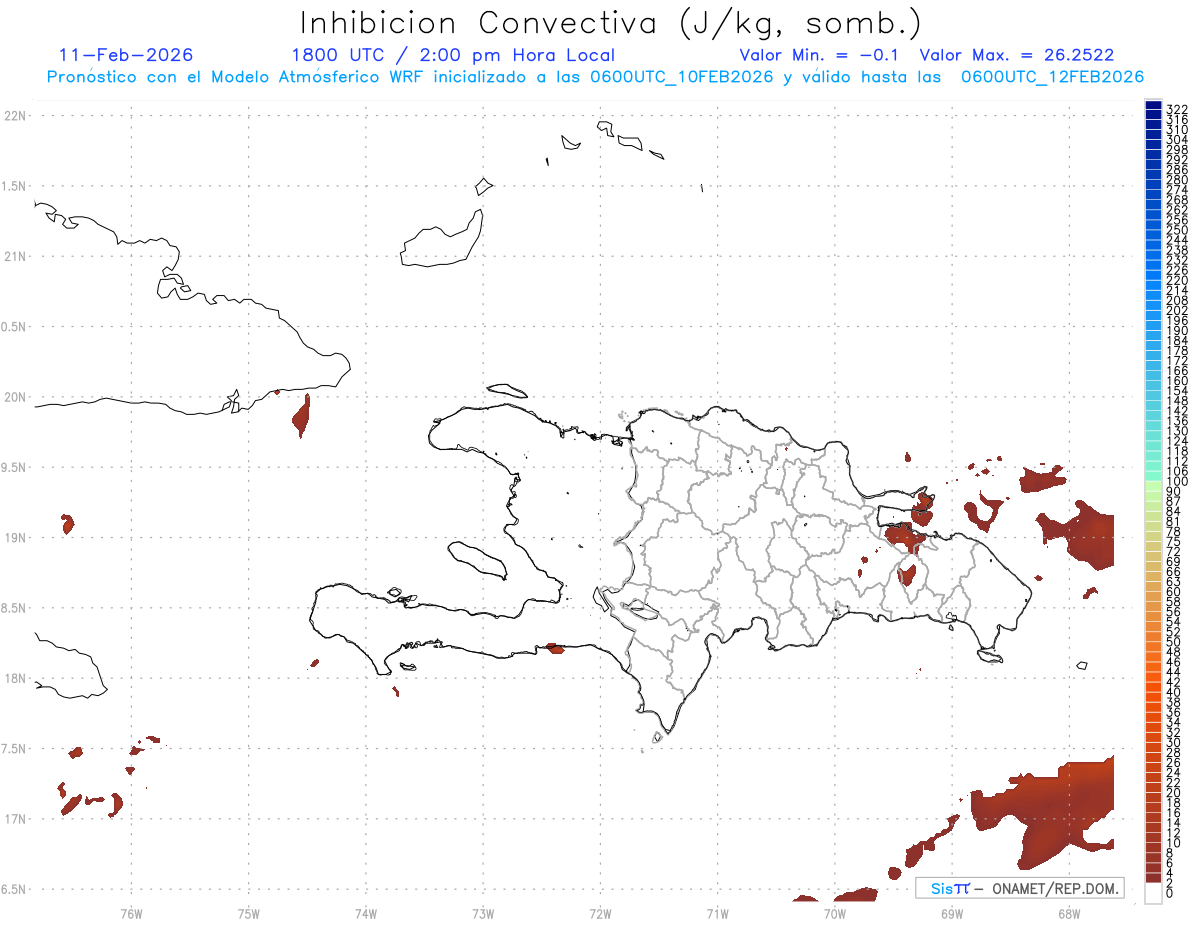Click the '202' value on the colorbar
Viewport: 1200px width, 927px height.
tap(1176, 310)
